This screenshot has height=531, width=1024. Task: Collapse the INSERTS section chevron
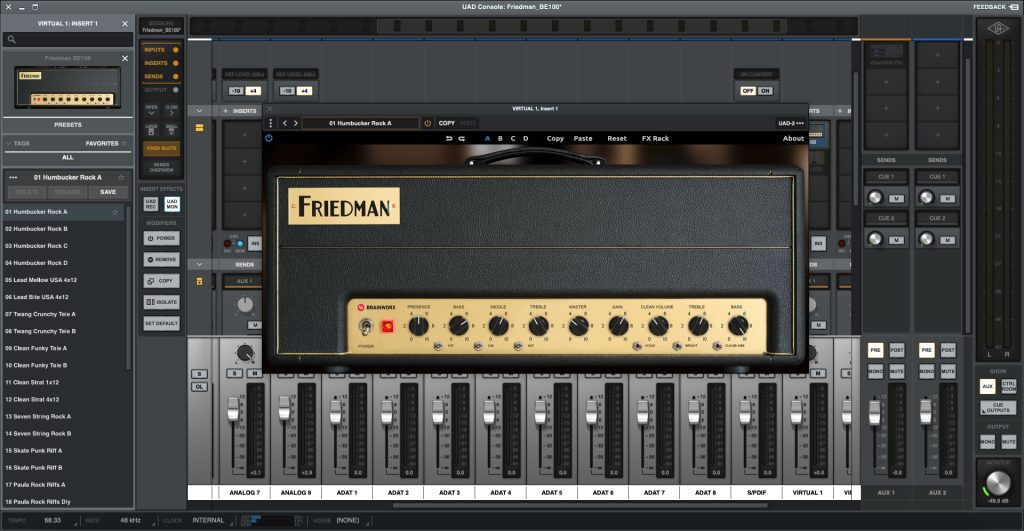pos(199,111)
